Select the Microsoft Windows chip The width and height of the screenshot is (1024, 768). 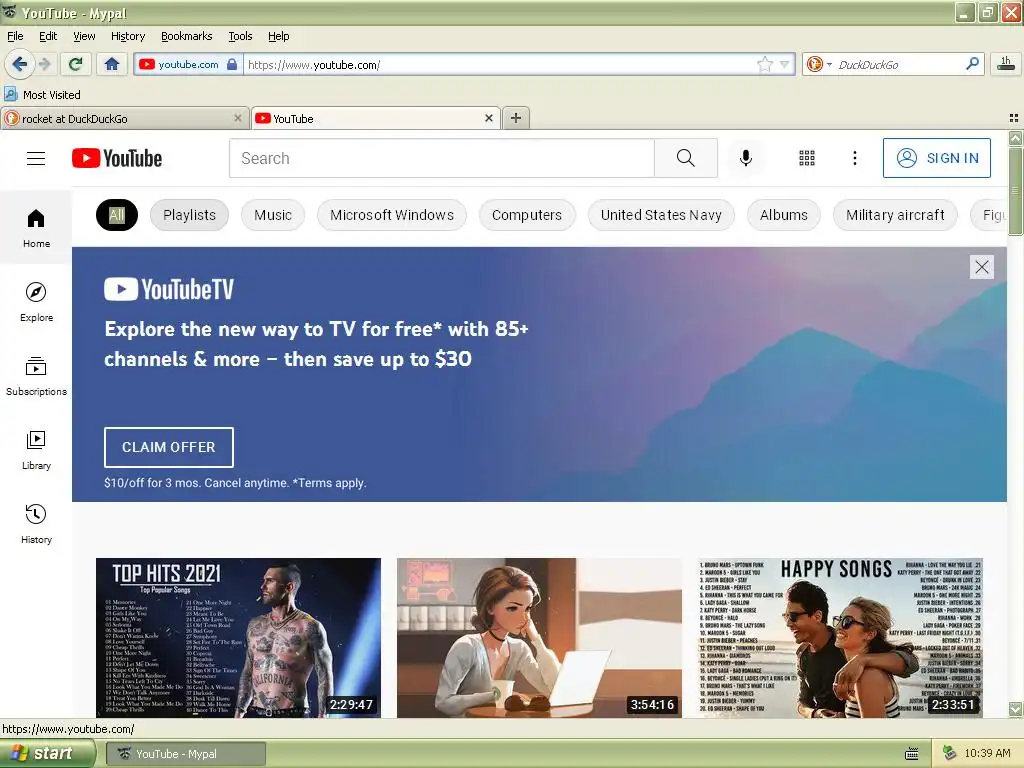click(392, 215)
